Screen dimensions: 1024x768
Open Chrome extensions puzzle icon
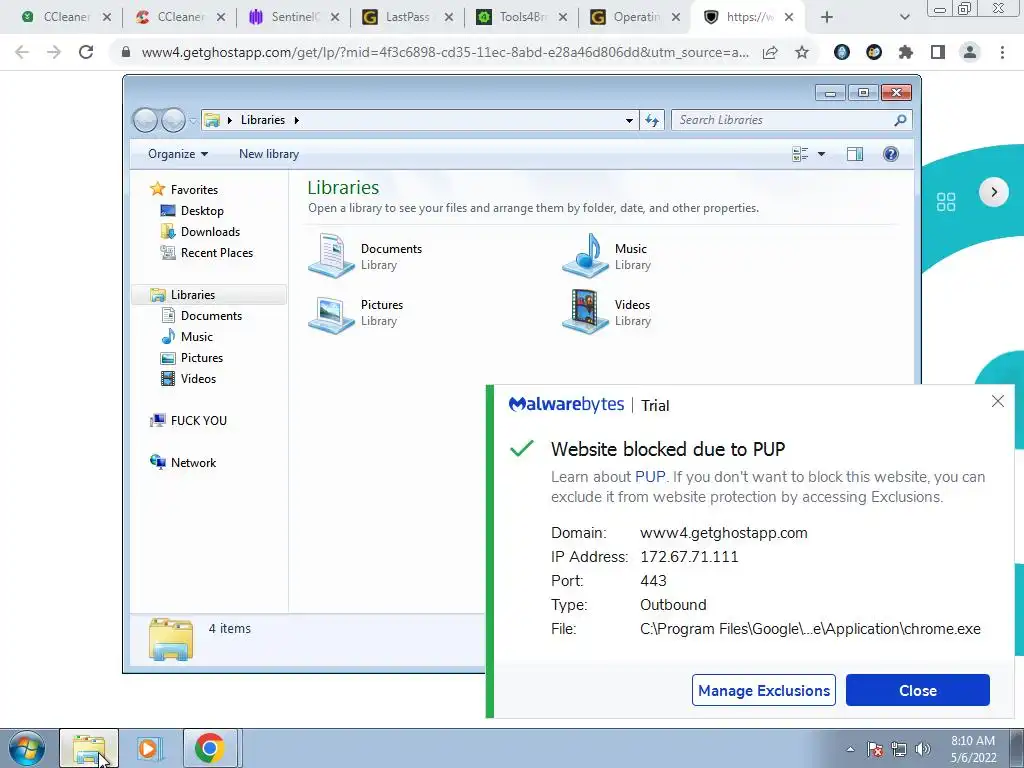tap(906, 52)
